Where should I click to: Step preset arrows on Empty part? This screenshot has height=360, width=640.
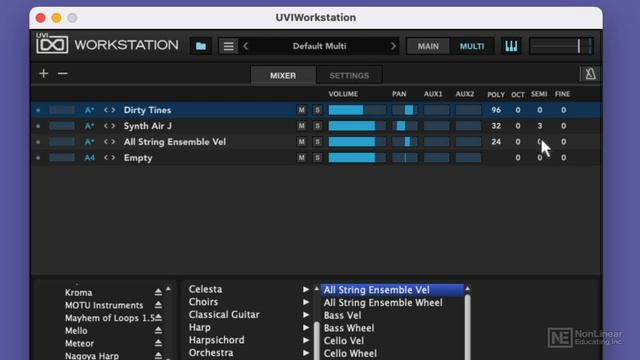(109, 158)
